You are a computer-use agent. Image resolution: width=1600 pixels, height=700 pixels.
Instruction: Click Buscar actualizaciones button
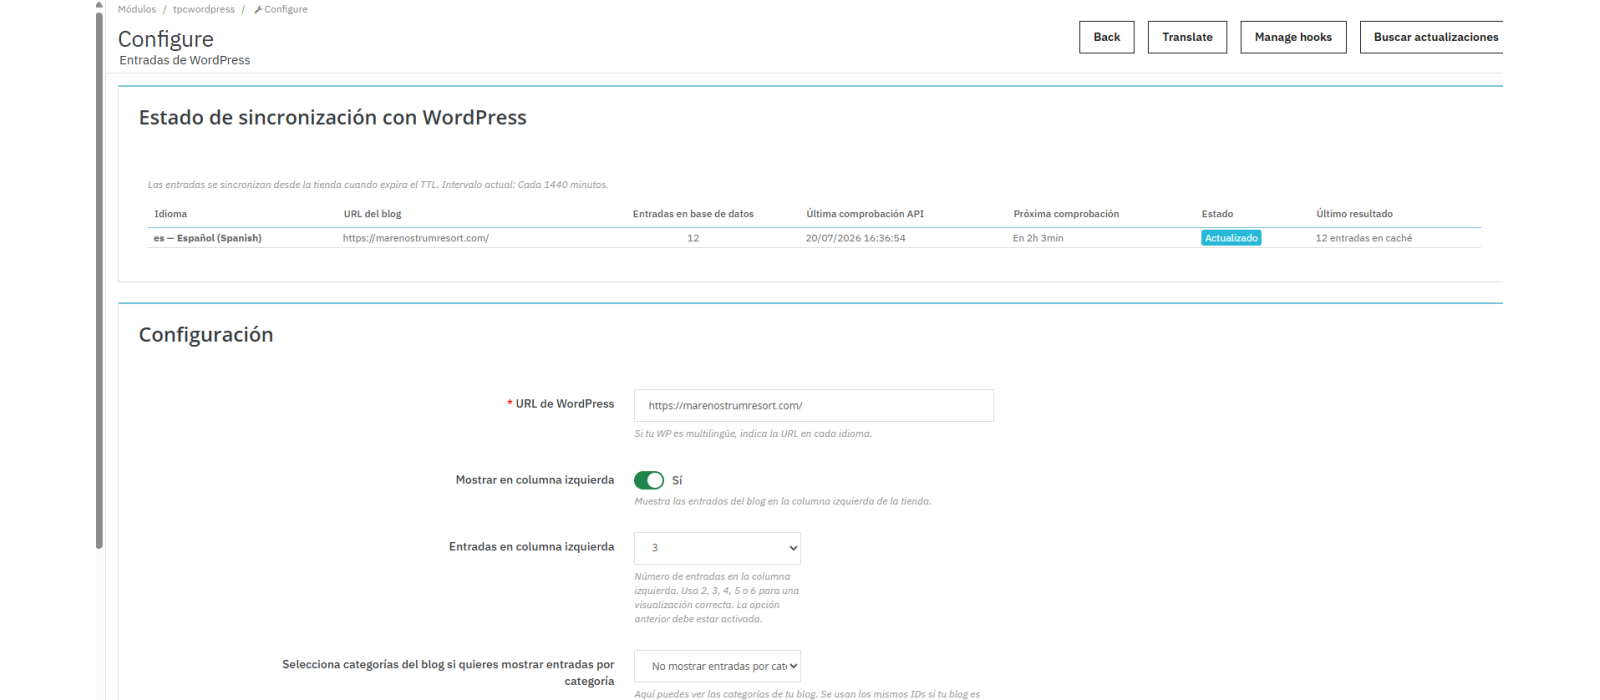tap(1432, 37)
